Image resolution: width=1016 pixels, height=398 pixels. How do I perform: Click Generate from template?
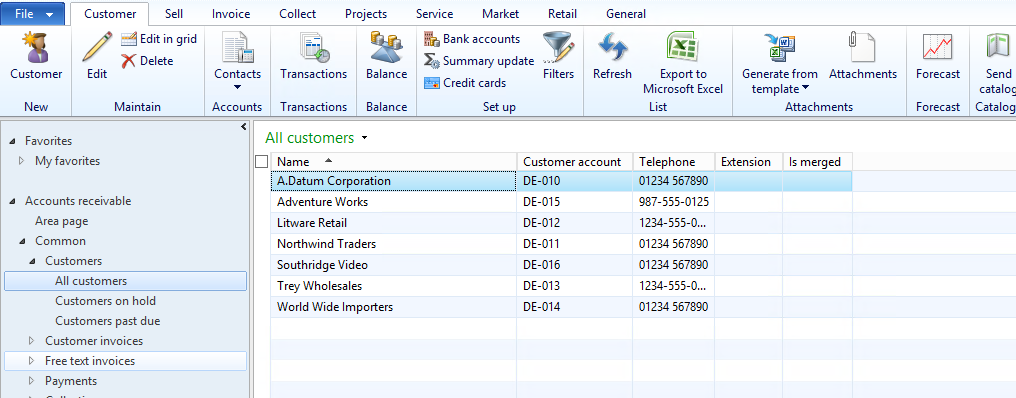tap(779, 63)
